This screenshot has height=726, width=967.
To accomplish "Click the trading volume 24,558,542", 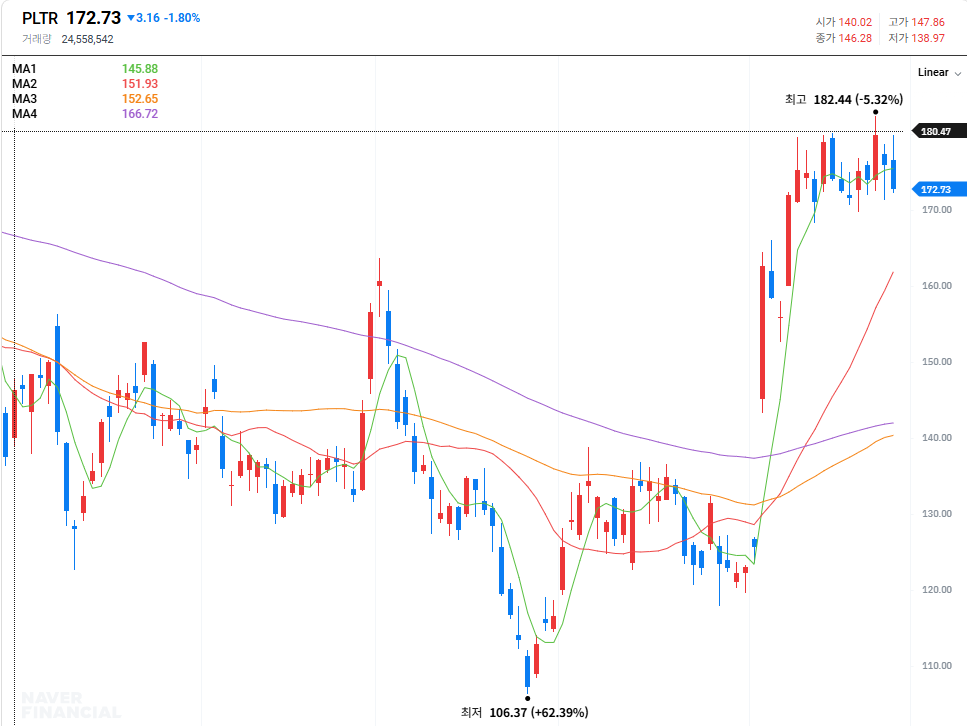I will click(x=88, y=39).
